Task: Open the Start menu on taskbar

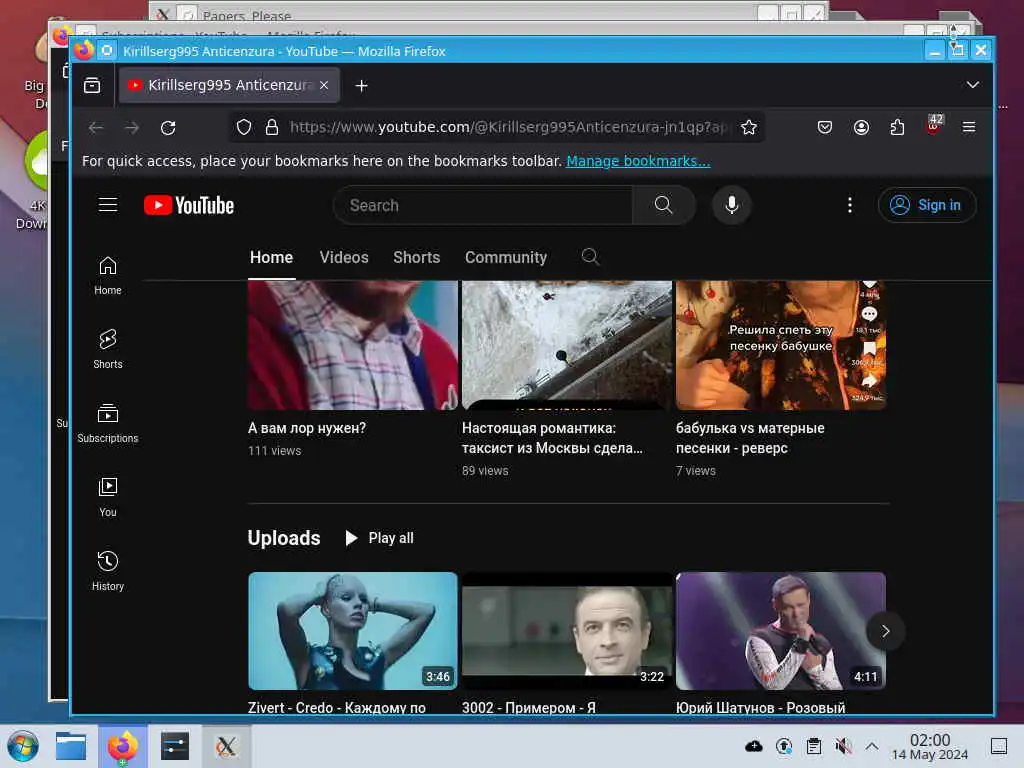Action: (23, 746)
